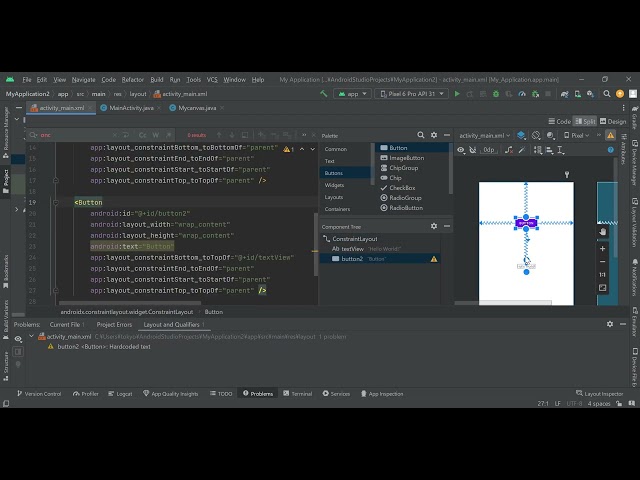Open the orientation for preview dropdown
This screenshot has height=480, width=640.
pyautogui.click(x=536, y=135)
